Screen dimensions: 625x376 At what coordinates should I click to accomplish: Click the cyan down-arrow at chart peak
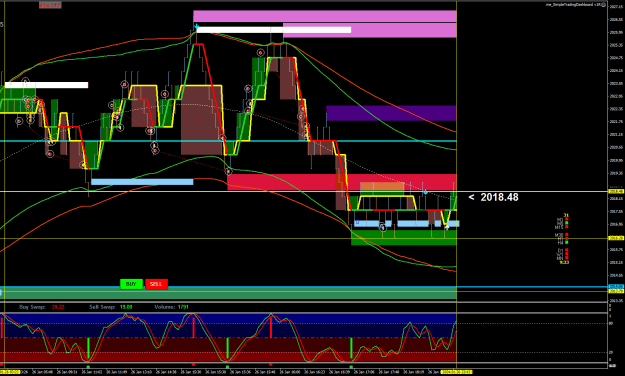point(197,26)
